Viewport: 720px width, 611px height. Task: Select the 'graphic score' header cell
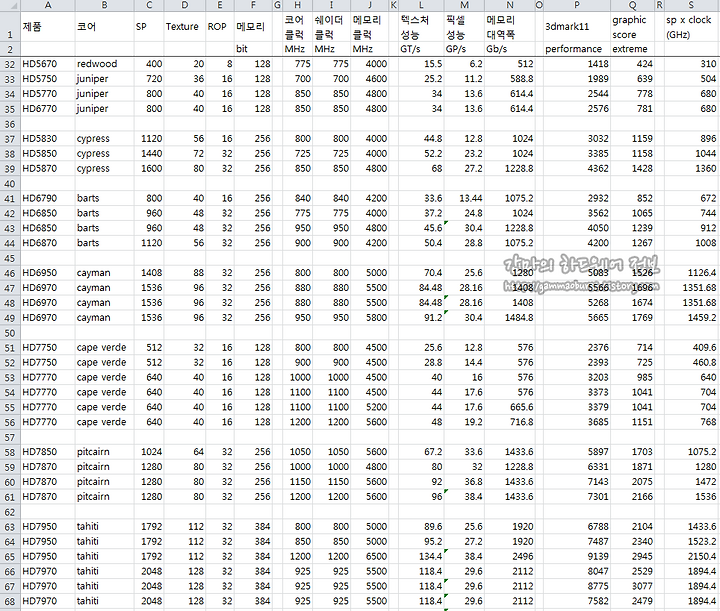tap(632, 27)
